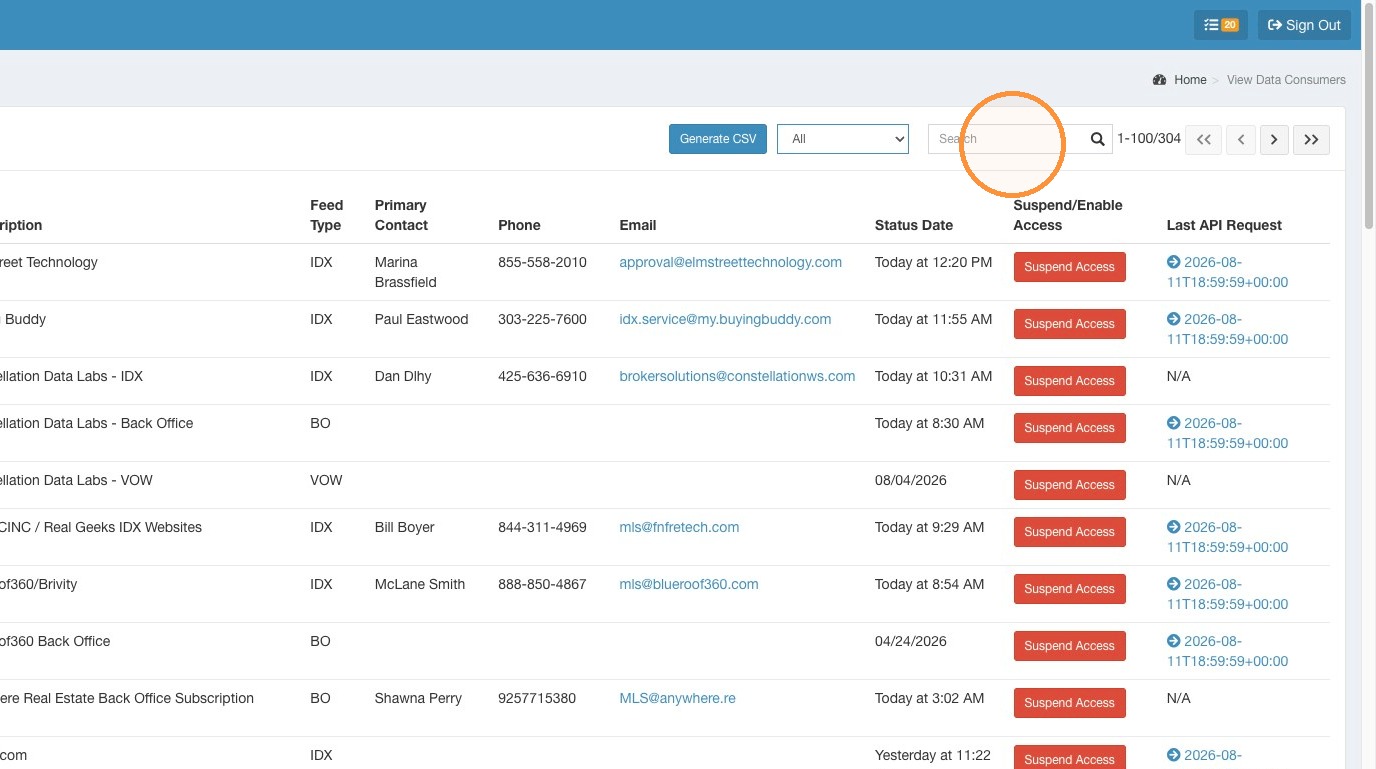Open the All filter dropdown
This screenshot has height=769, width=1376.
[843, 139]
